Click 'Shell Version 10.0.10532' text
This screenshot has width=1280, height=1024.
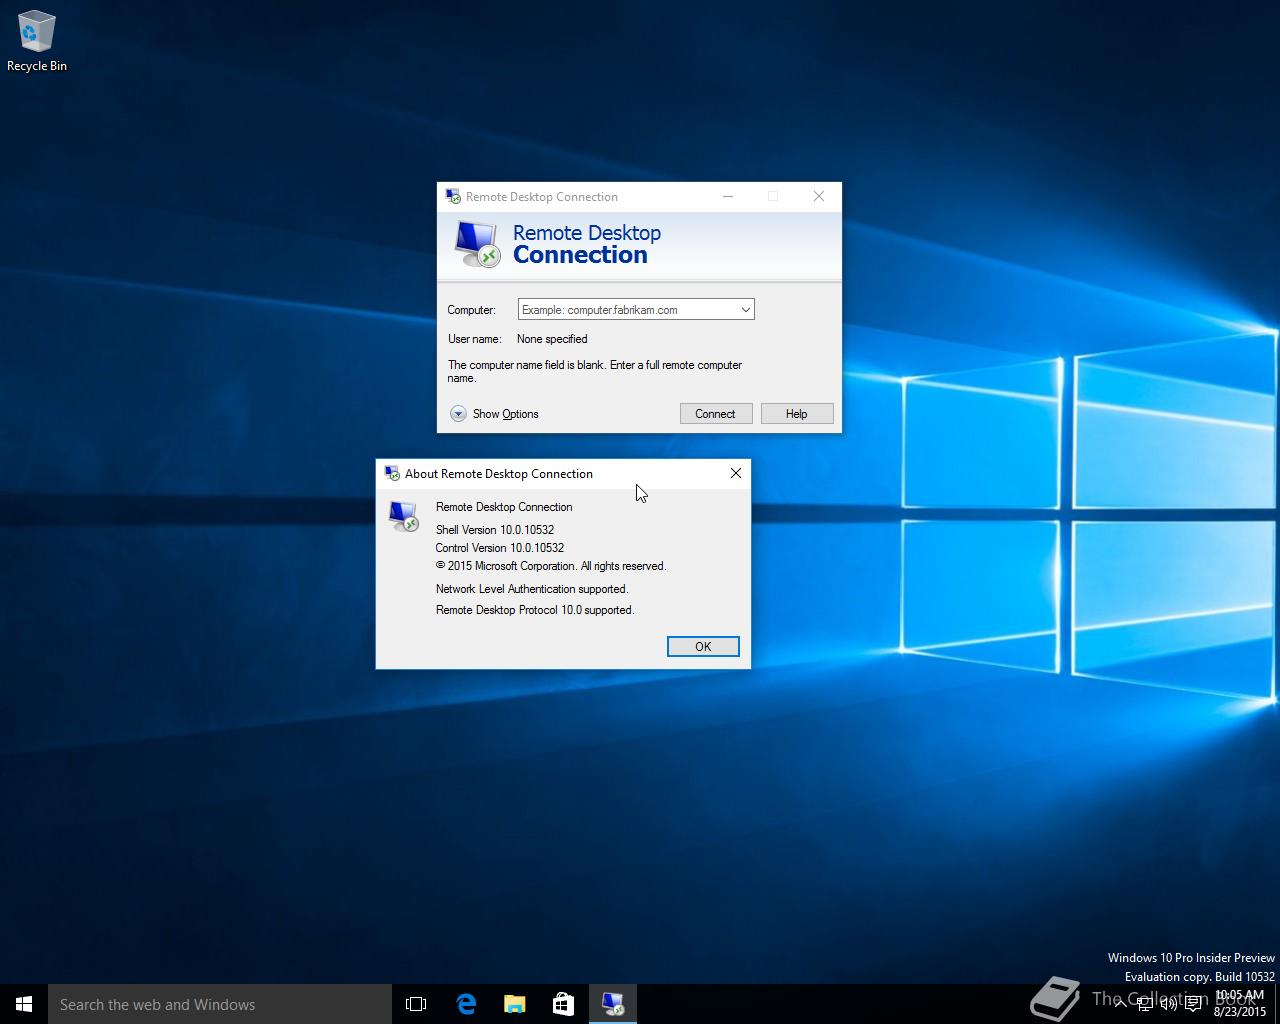click(495, 530)
